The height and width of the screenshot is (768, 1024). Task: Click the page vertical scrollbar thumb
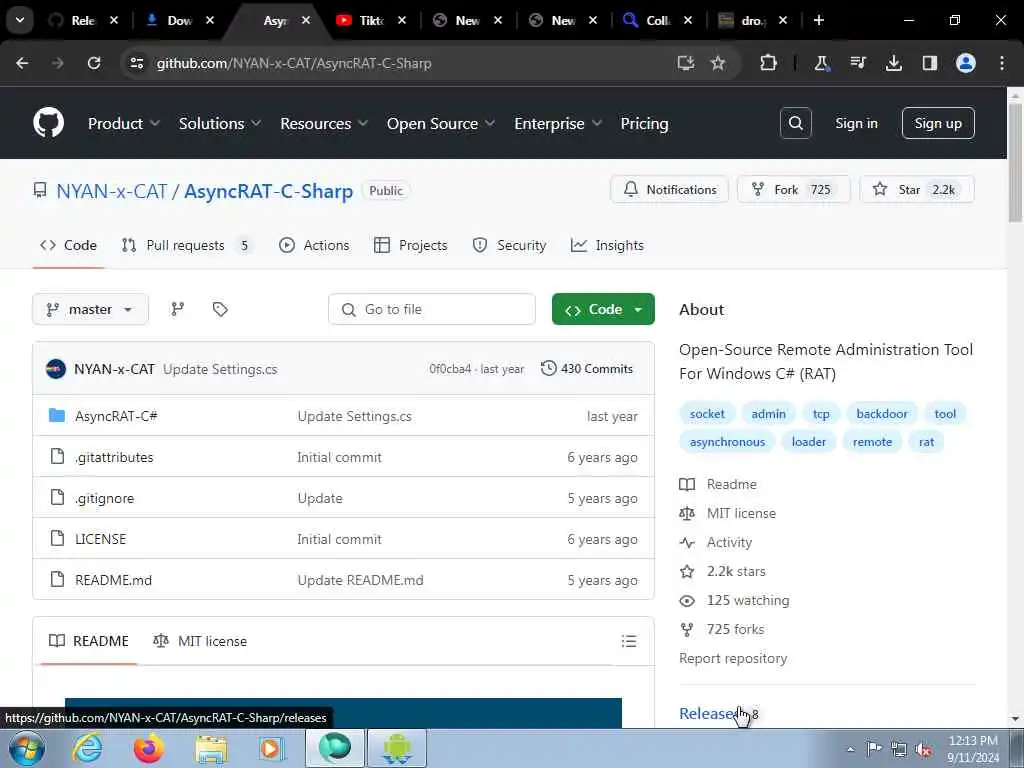pyautogui.click(x=1015, y=161)
